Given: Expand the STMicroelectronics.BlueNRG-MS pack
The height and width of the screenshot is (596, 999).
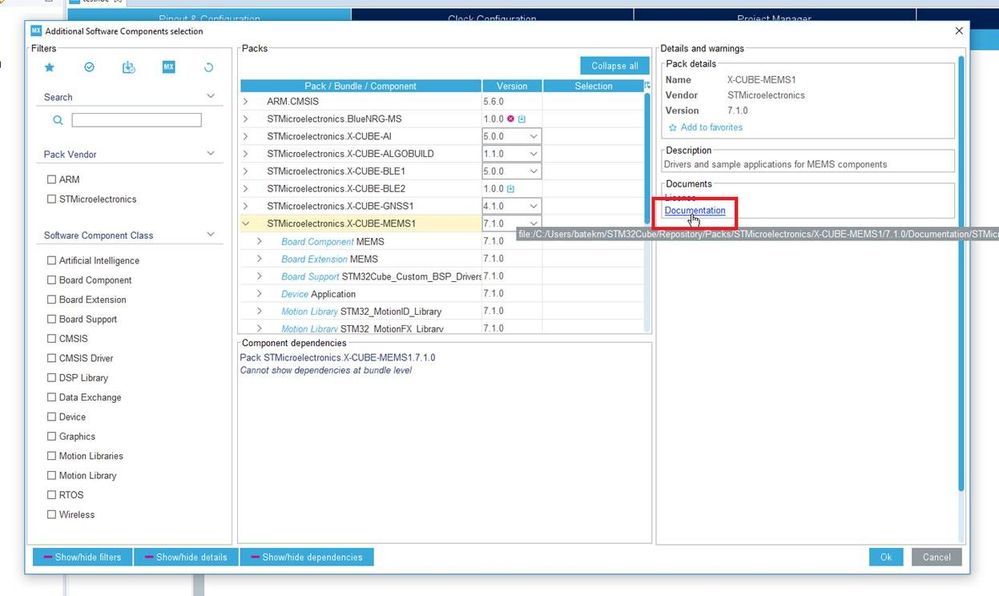Looking at the screenshot, I should tap(245, 119).
